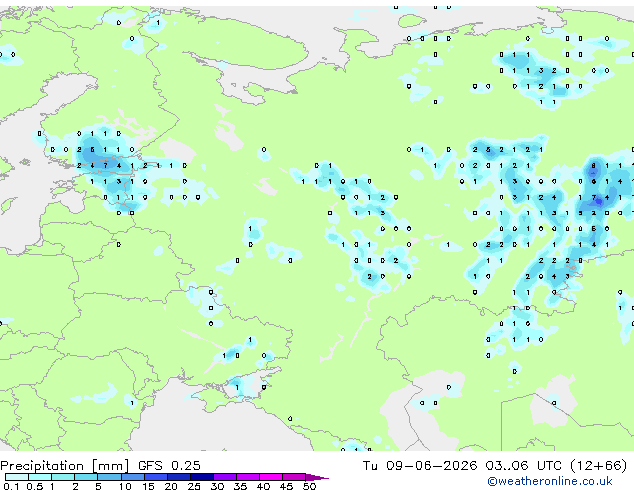Open the weatheronline.co.uk copyright link
Screen dimensions: 634x490
[x=550, y=481]
